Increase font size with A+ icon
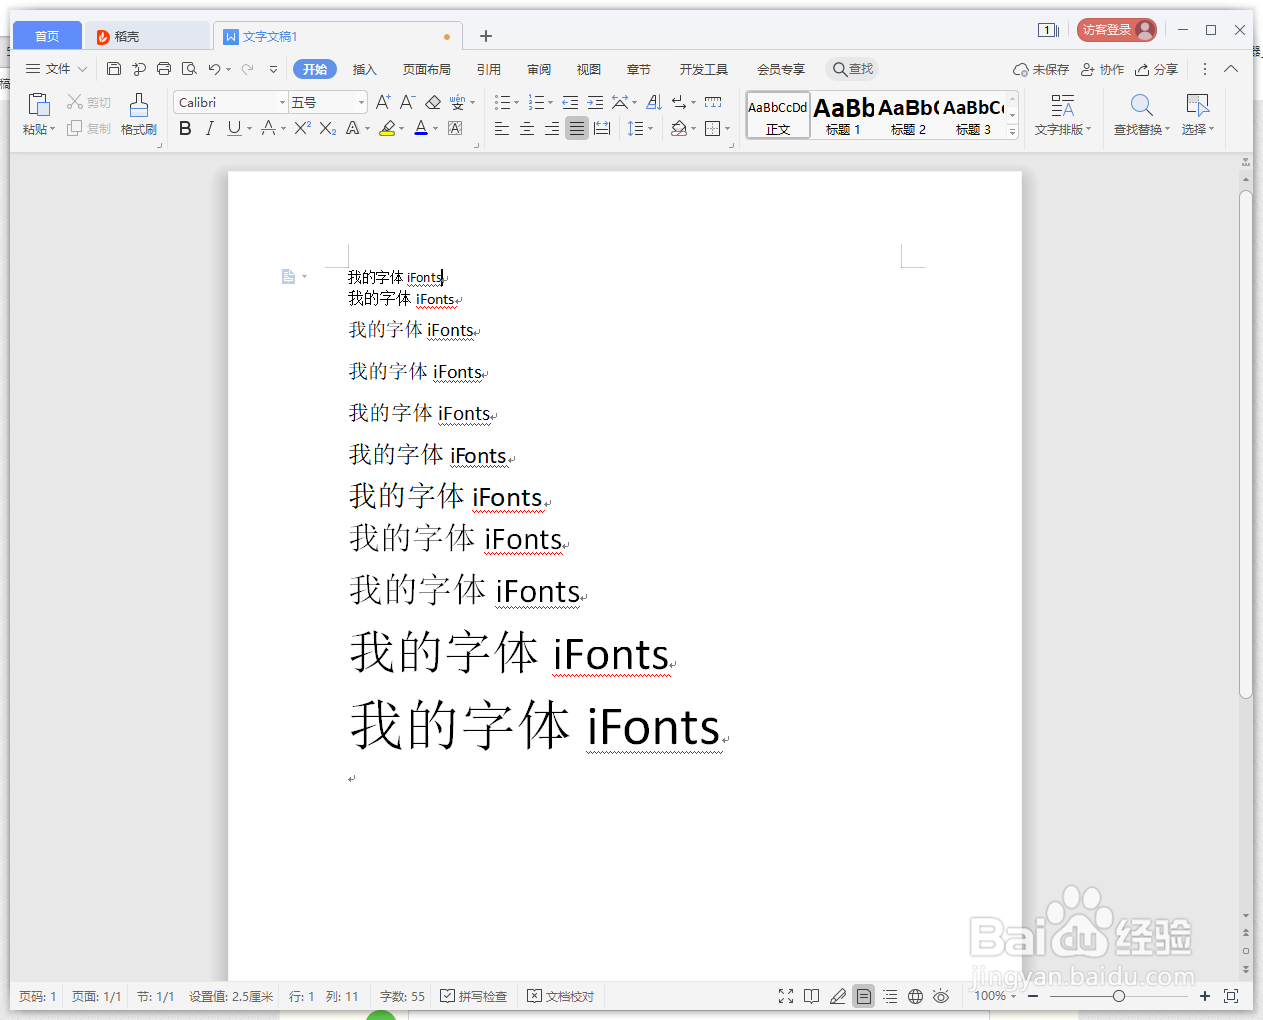Viewport: 1263px width, 1020px height. (383, 102)
